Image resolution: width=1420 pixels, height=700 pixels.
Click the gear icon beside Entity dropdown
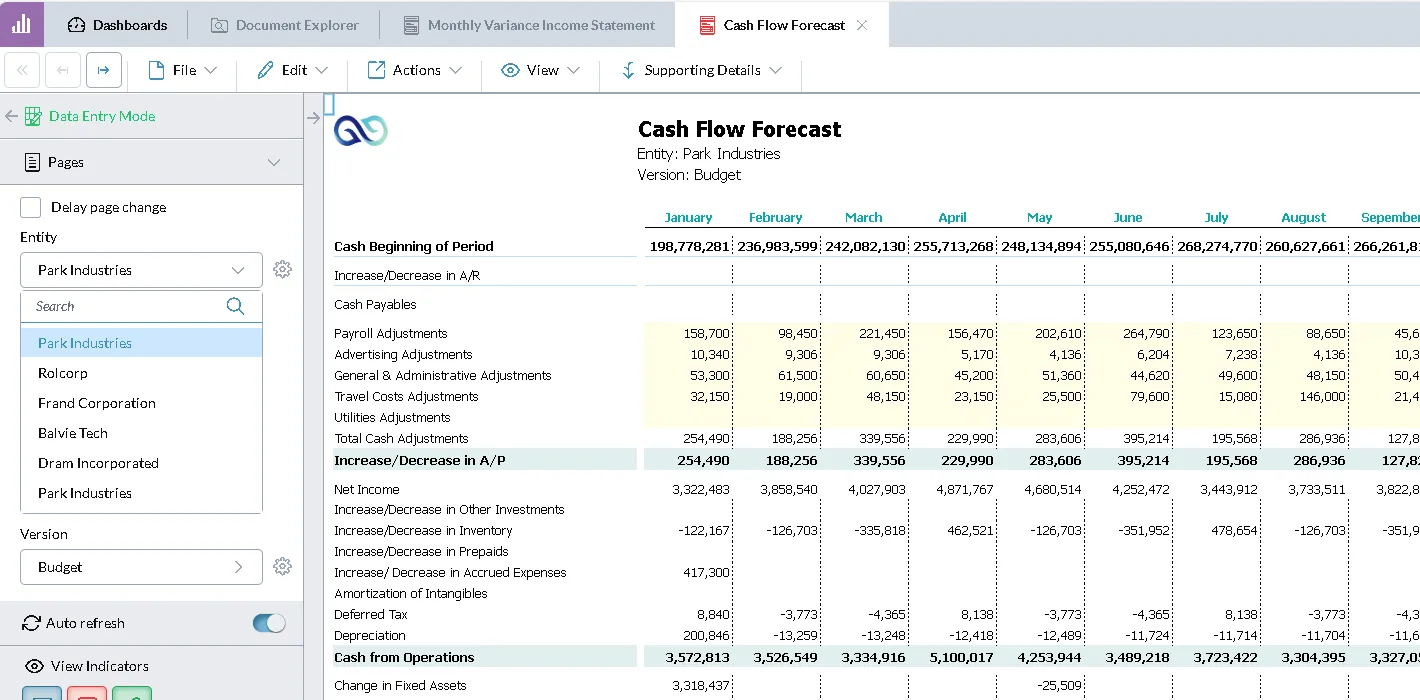tap(283, 270)
